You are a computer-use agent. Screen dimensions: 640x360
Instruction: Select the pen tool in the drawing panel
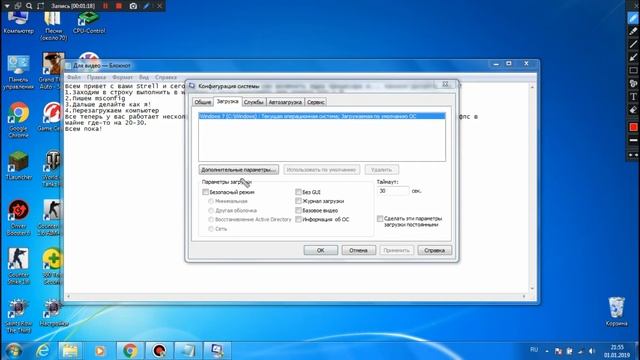pyautogui.click(x=633, y=18)
